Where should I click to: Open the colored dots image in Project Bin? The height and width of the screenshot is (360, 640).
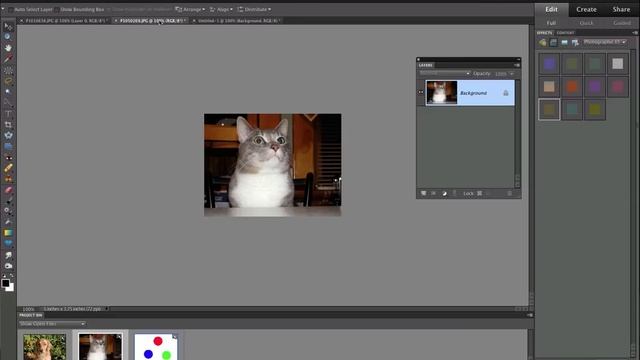point(156,347)
